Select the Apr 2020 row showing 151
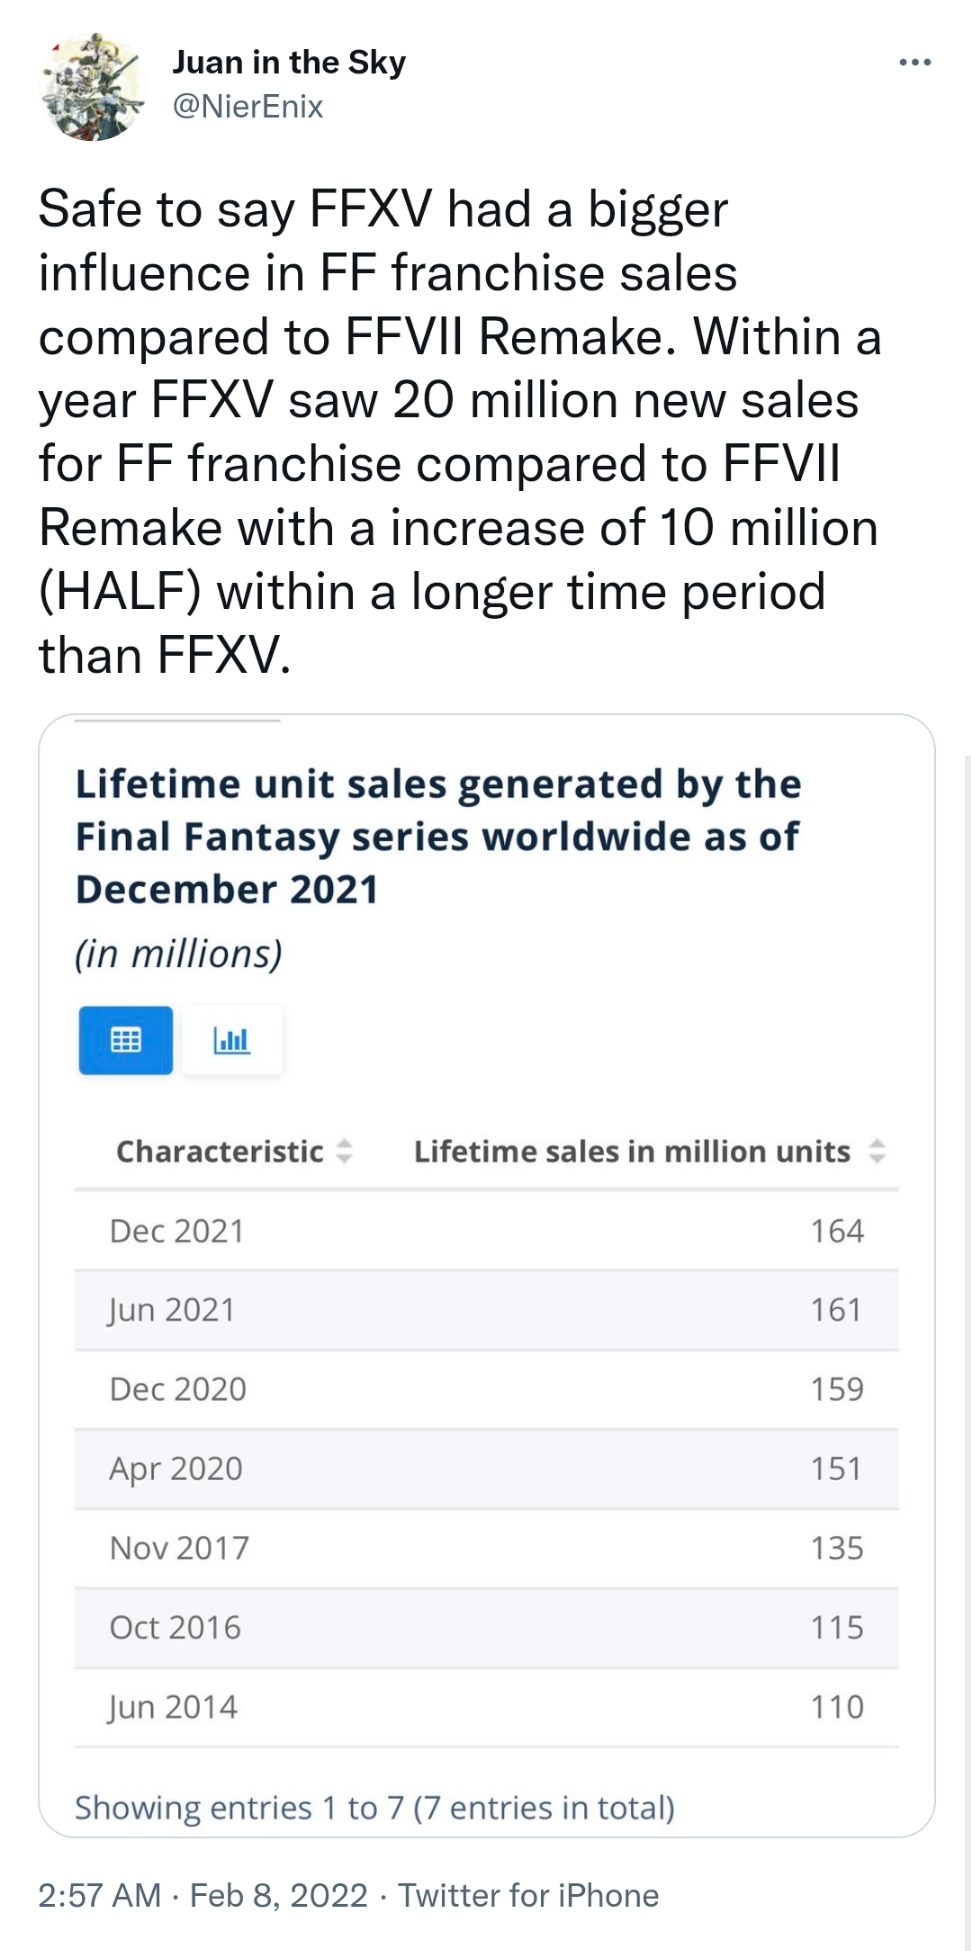 [x=486, y=1469]
